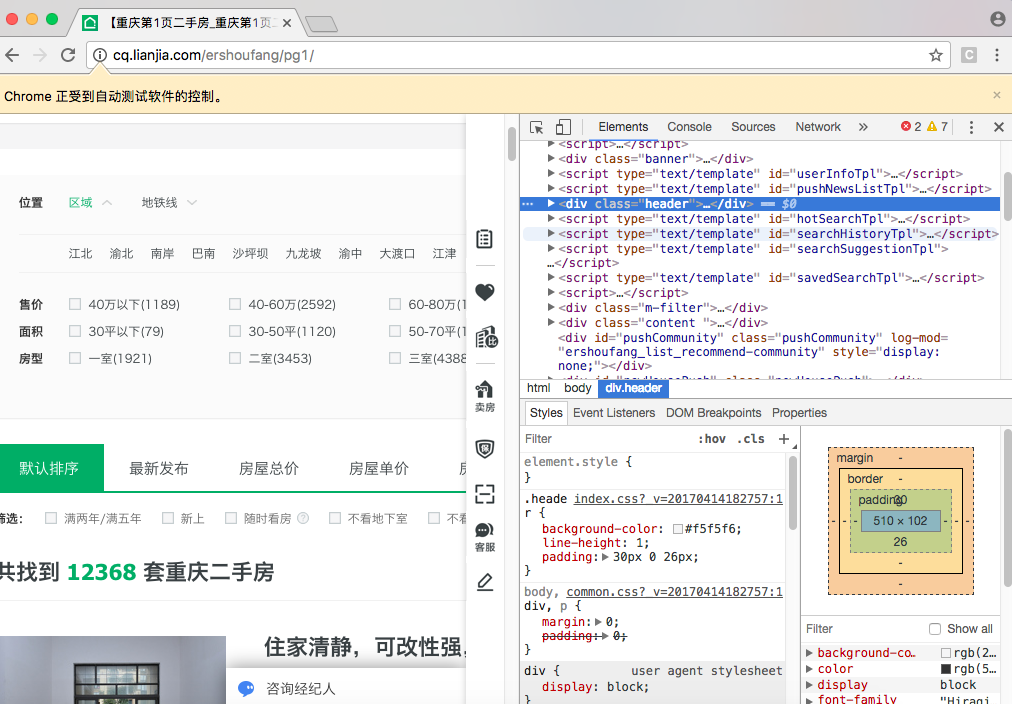Check the 30-50平(1120) area filter
The image size is (1012, 704).
pyautogui.click(x=235, y=331)
